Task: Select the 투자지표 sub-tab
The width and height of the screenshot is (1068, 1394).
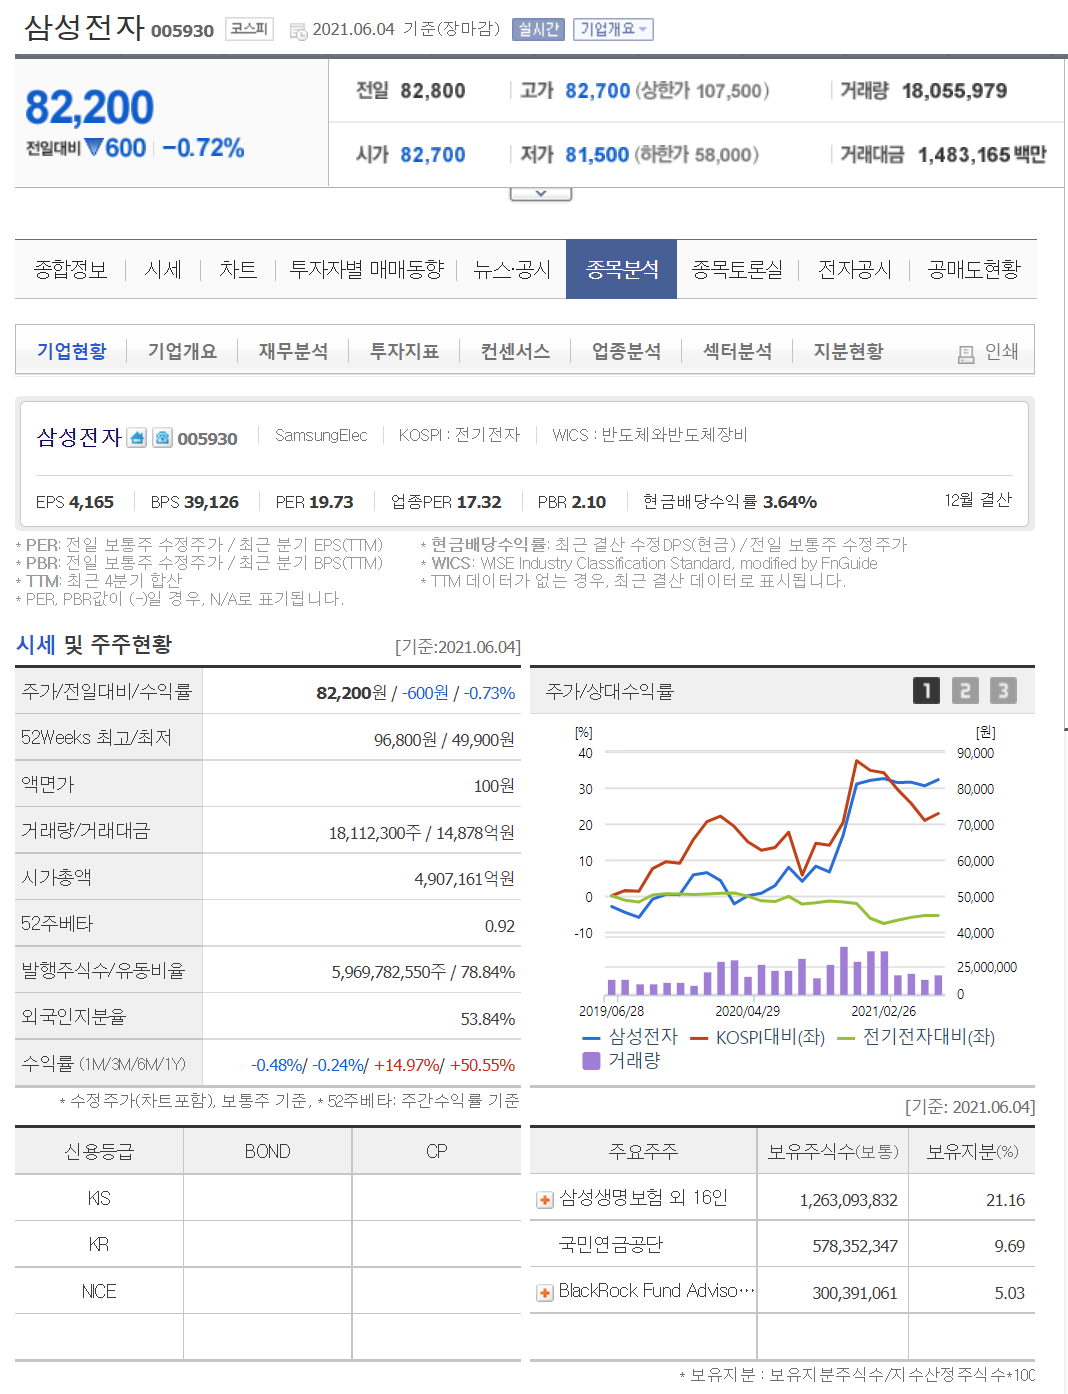Action: point(404,351)
